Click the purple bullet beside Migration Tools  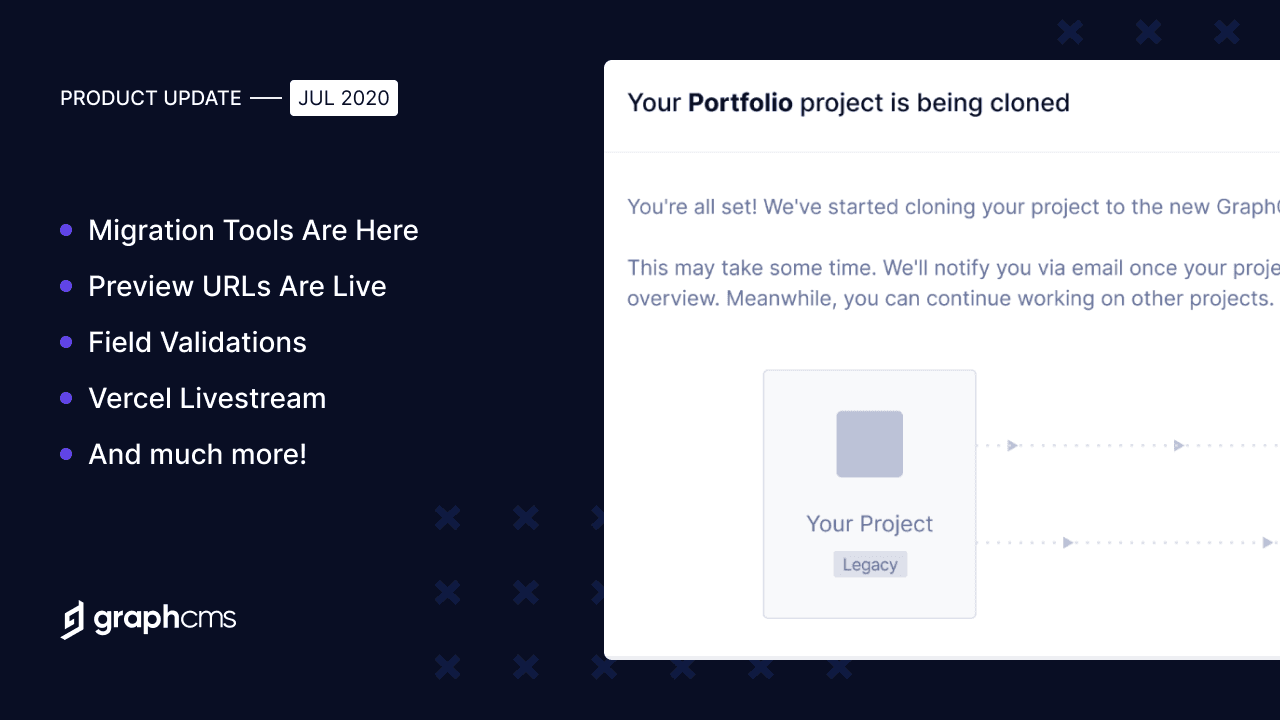coord(66,230)
